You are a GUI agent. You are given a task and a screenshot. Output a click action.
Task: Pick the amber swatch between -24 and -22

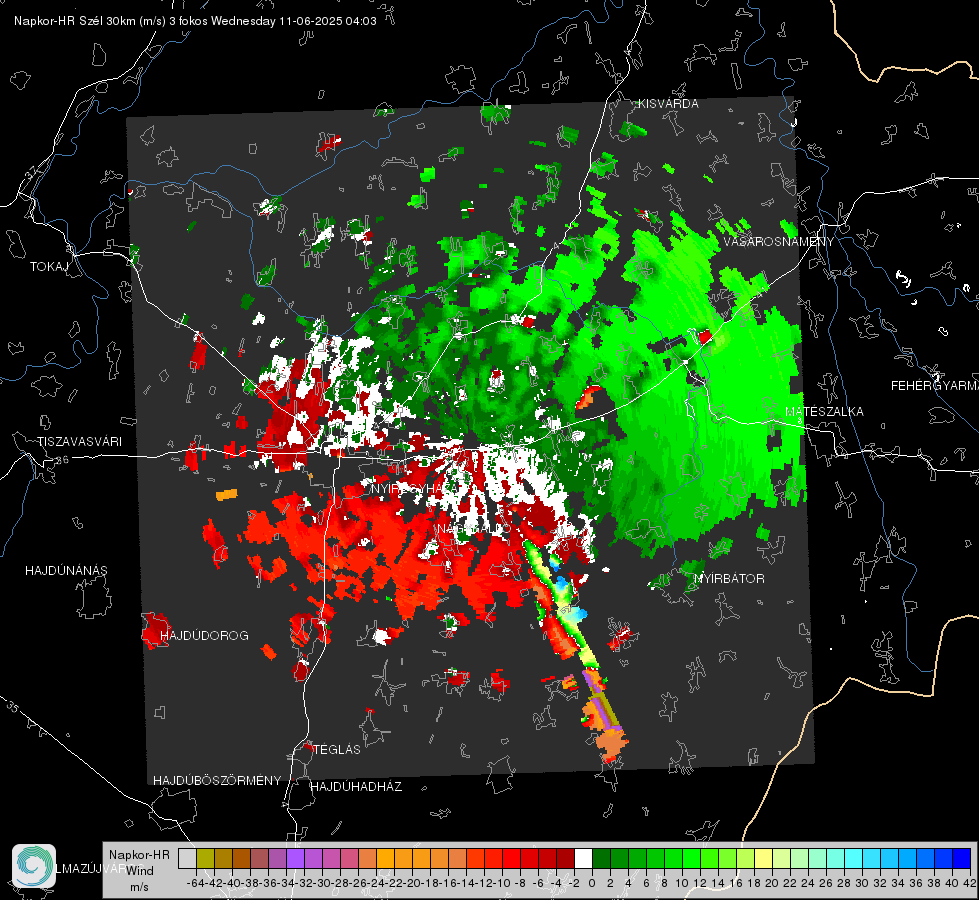386,858
